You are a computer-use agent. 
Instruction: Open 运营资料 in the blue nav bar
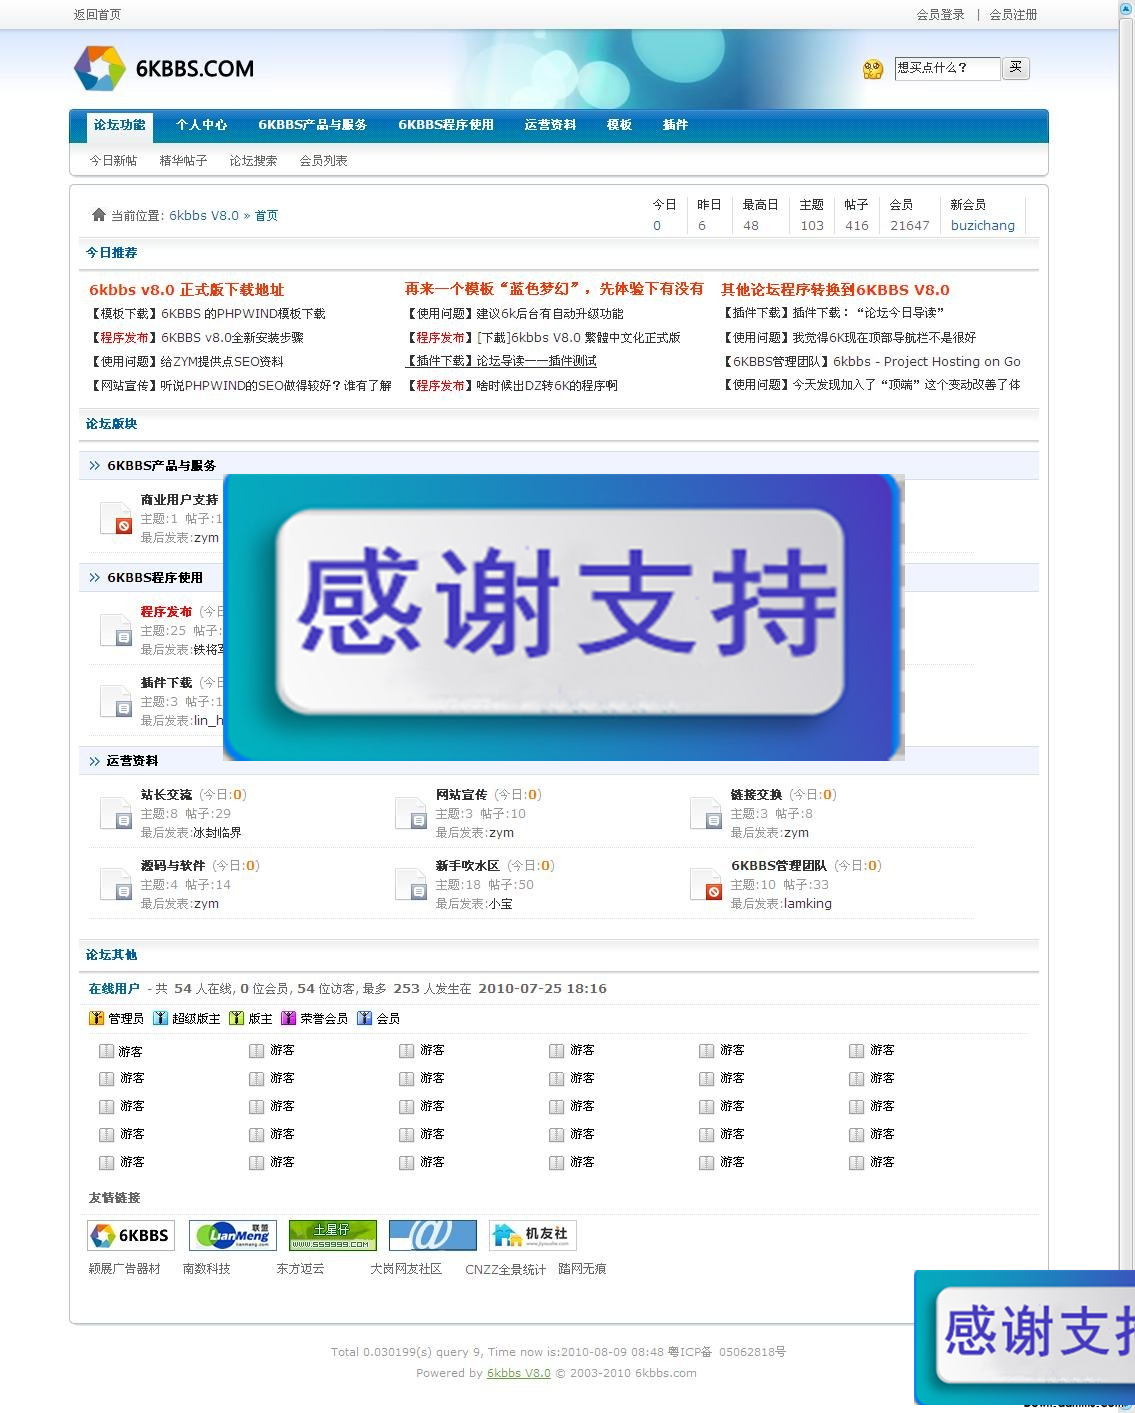(550, 125)
